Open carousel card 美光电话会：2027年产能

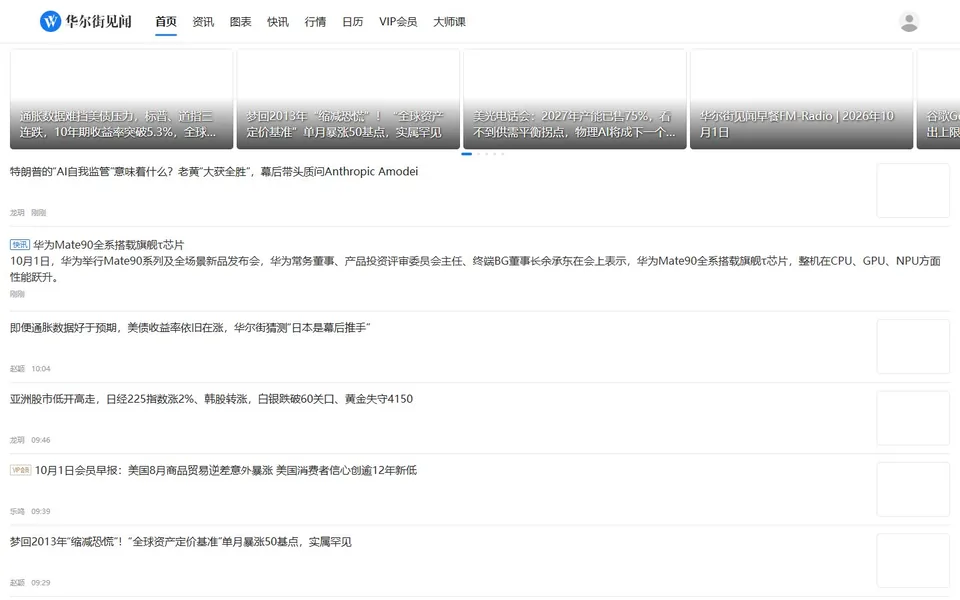tap(575, 99)
